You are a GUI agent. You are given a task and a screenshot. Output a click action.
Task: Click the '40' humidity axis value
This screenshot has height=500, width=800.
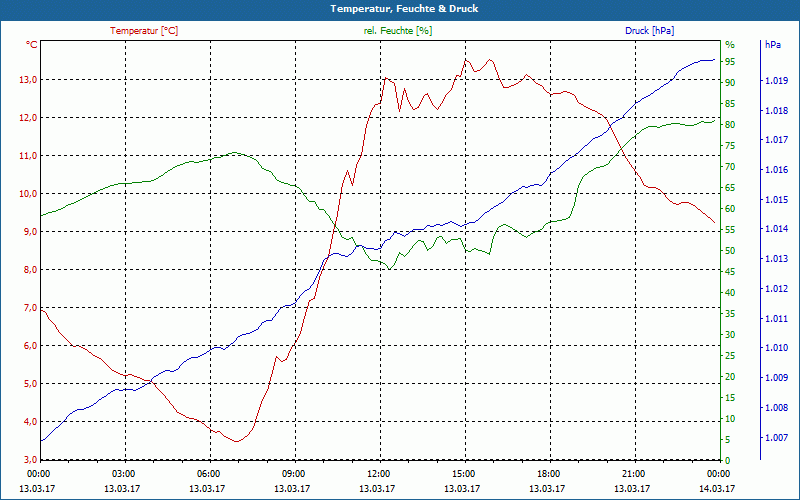click(730, 293)
